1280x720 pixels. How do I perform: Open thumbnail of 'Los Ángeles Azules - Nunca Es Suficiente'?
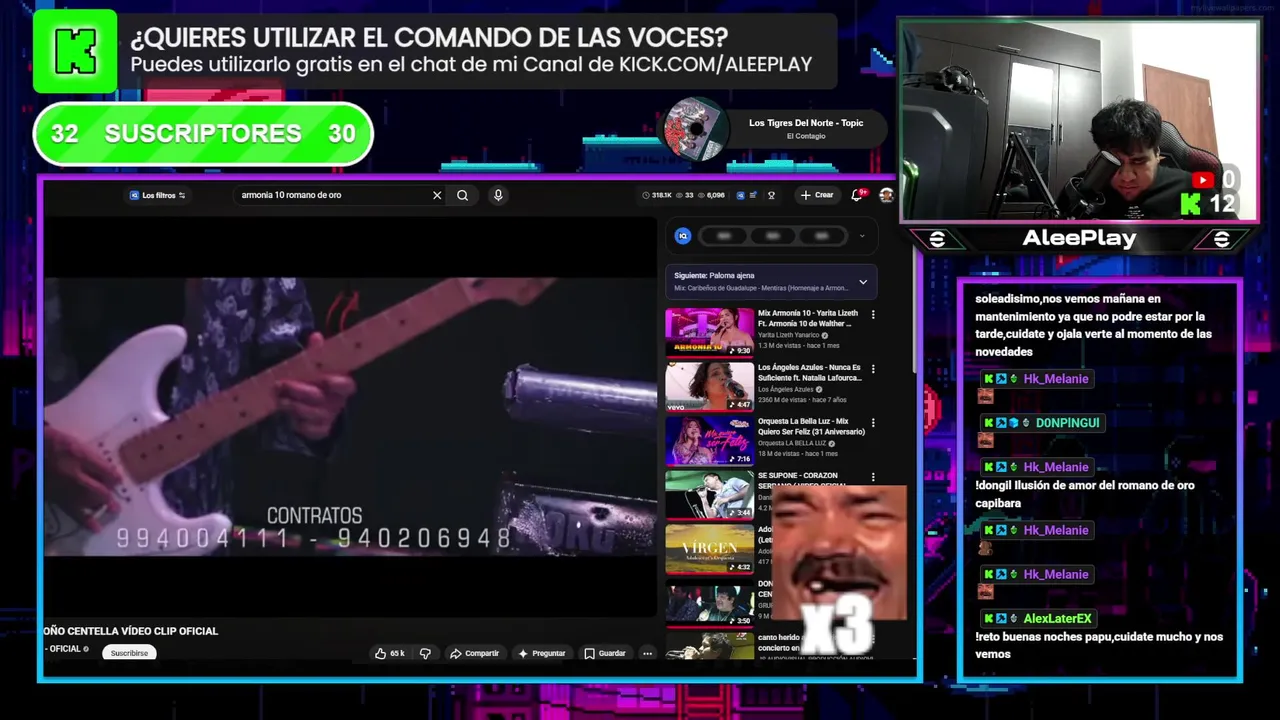[710, 386]
